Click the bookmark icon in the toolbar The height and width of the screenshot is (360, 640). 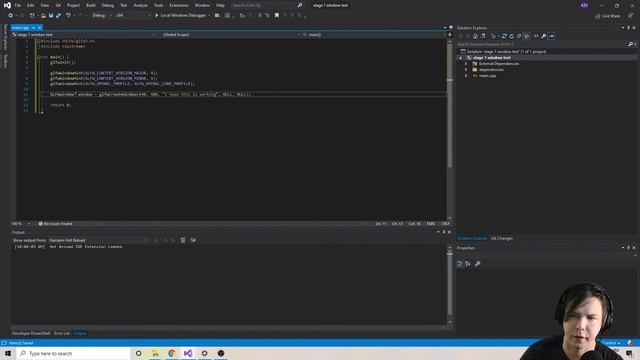[x=277, y=16]
